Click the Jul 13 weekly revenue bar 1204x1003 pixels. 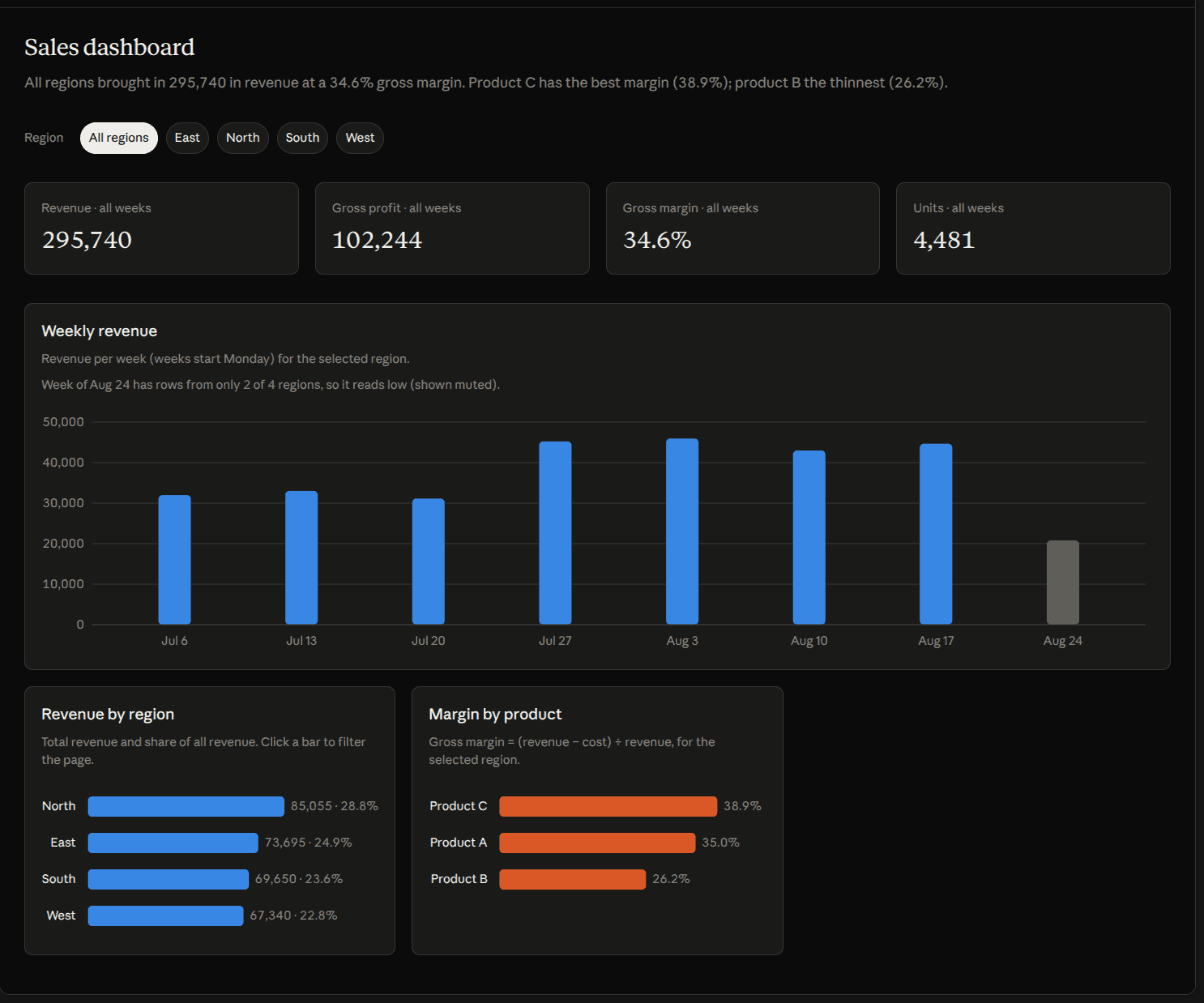point(301,558)
